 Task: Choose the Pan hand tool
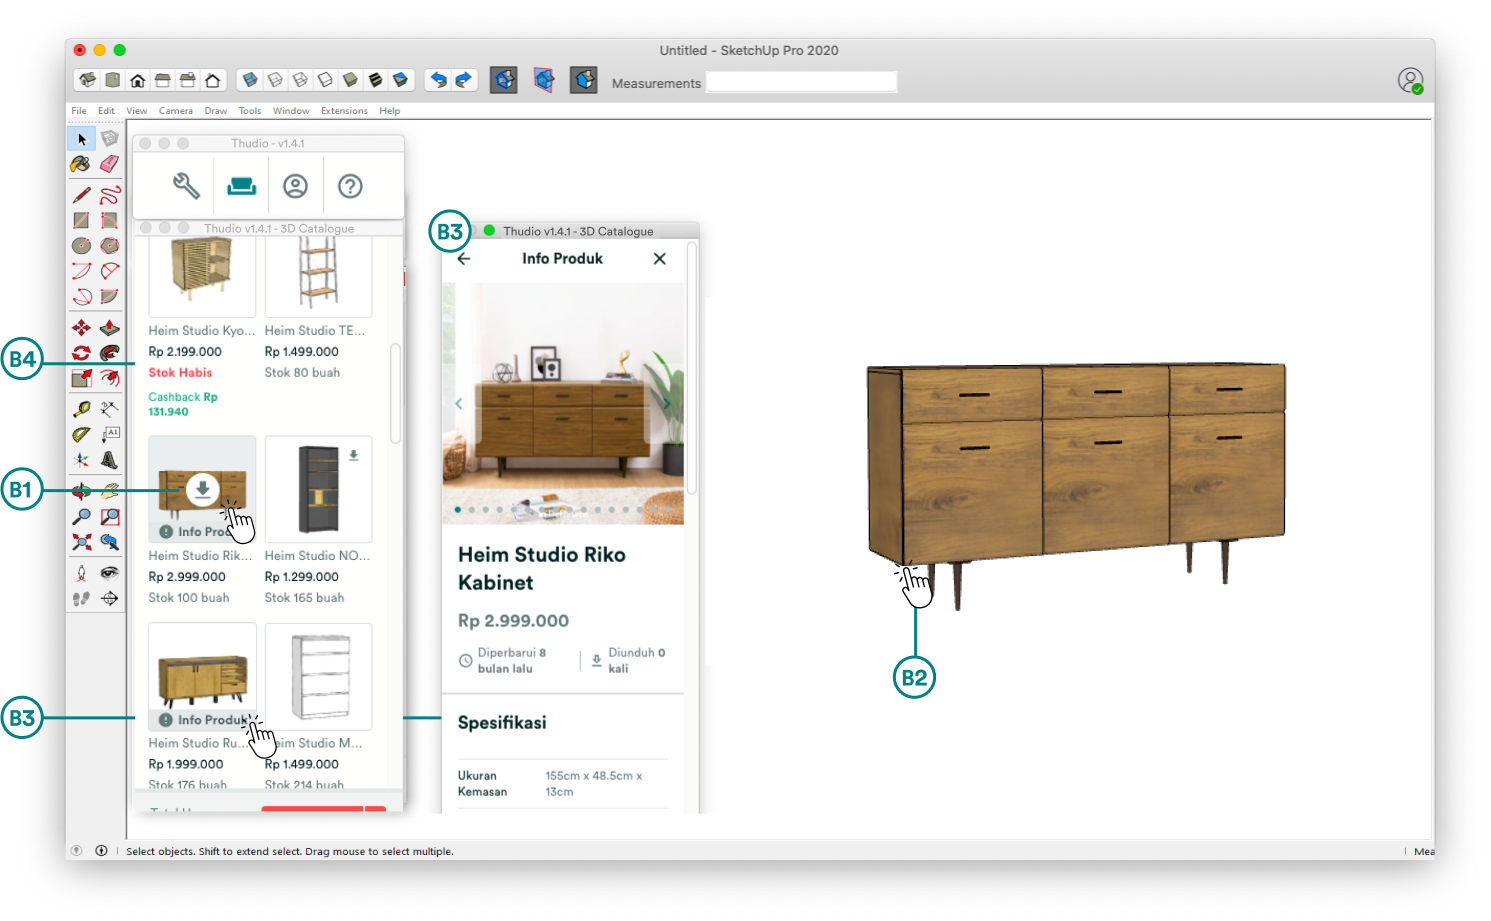coord(110,491)
